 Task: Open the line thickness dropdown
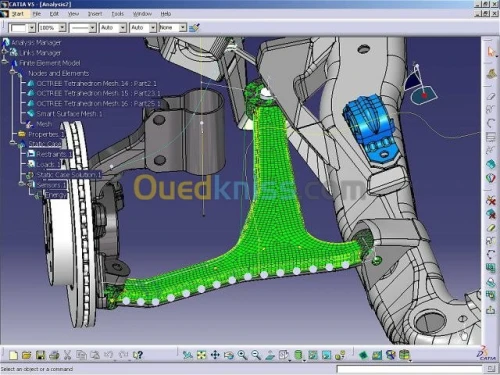point(93,28)
